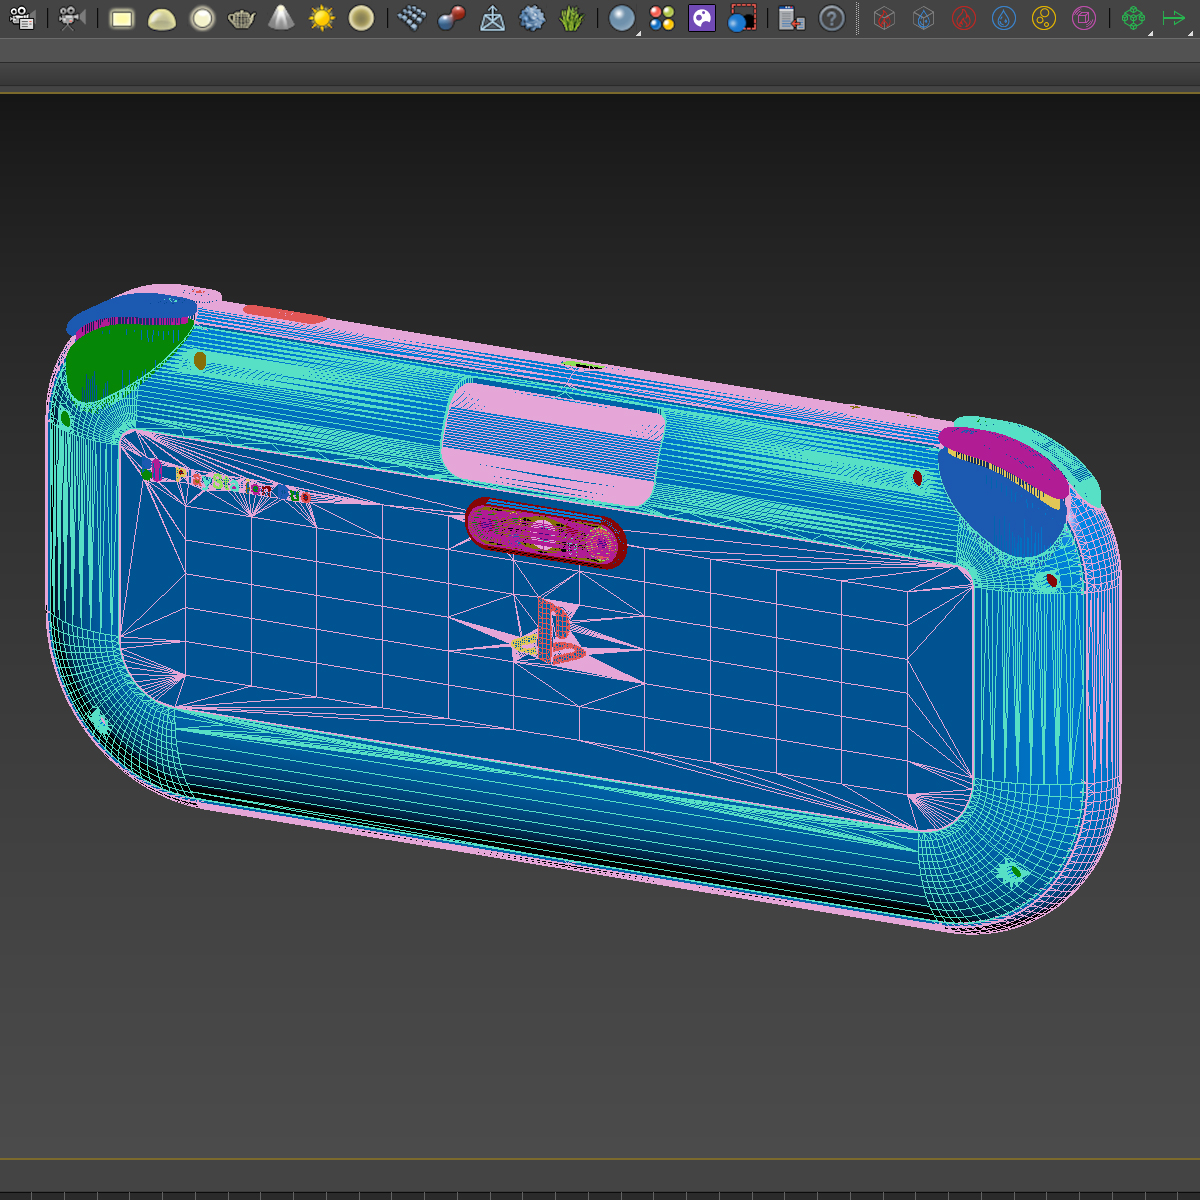This screenshot has height=1200, width=1200.
Task: Select the teapot mesh light tool
Action: [242, 18]
